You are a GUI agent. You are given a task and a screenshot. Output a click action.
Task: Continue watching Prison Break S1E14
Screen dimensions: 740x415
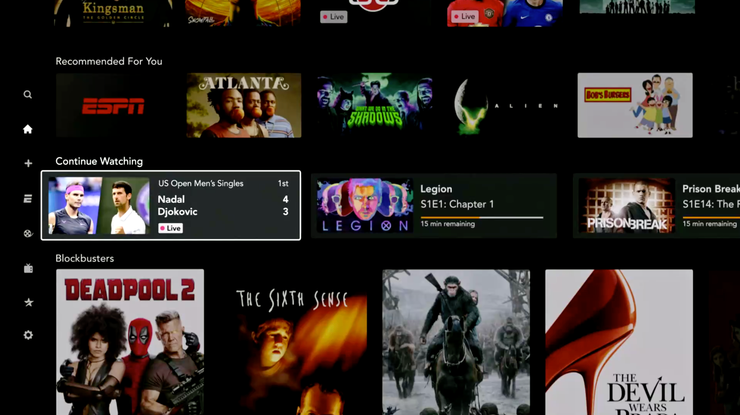click(658, 205)
